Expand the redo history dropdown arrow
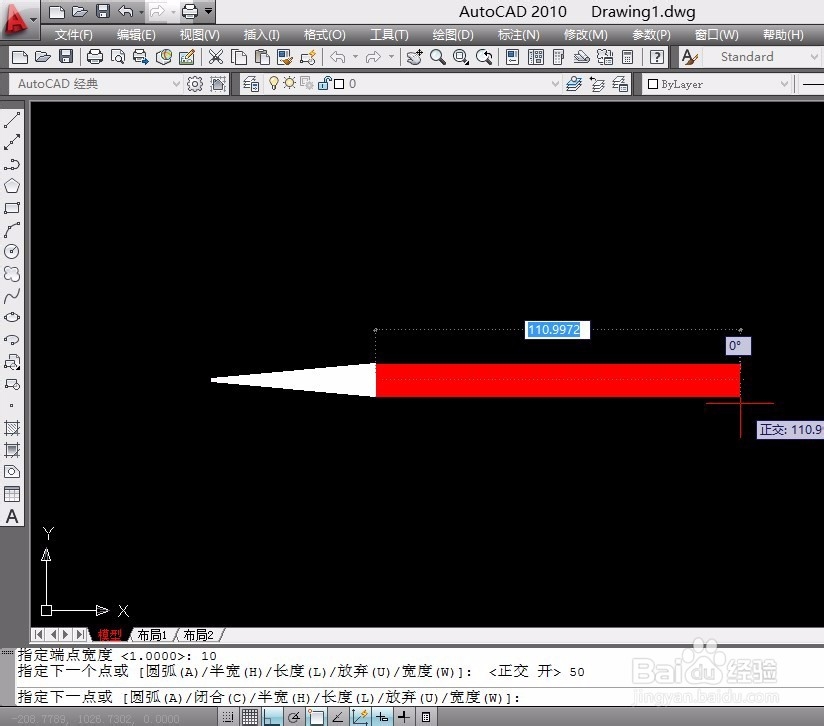Screen dimensions: 824x726 [x=391, y=57]
